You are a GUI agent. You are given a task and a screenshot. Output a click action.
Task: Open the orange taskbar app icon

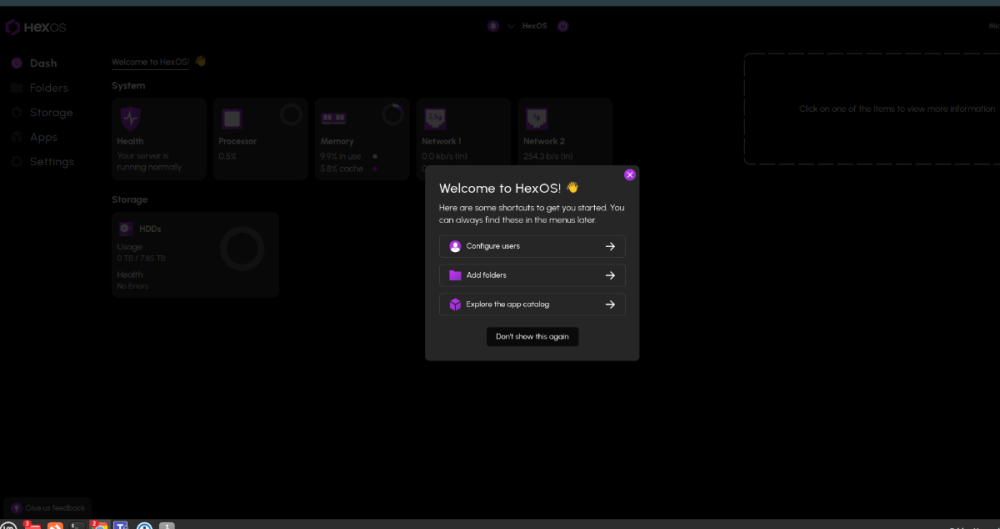[x=55, y=526]
